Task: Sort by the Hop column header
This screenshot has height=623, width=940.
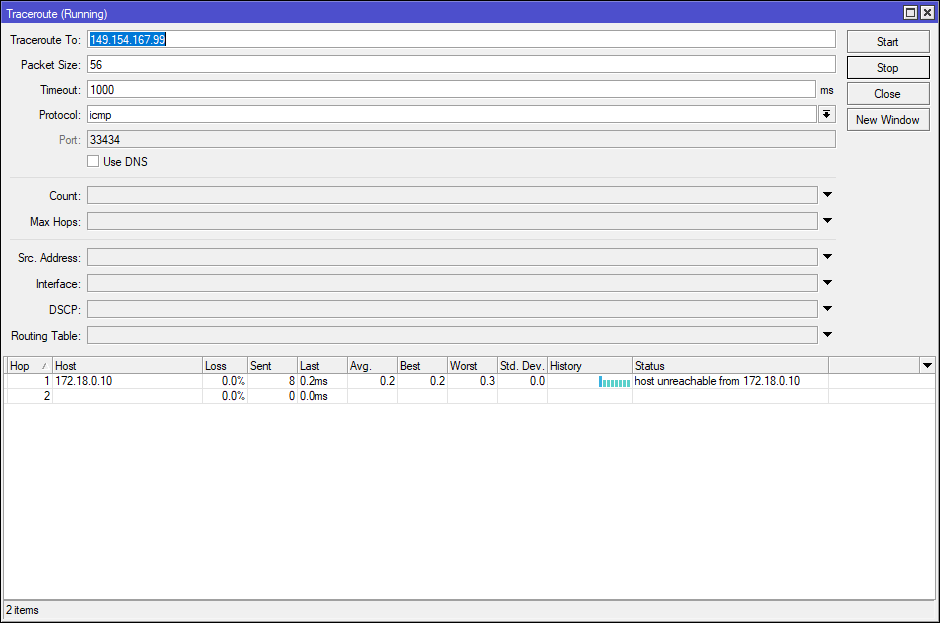Action: tap(29, 366)
